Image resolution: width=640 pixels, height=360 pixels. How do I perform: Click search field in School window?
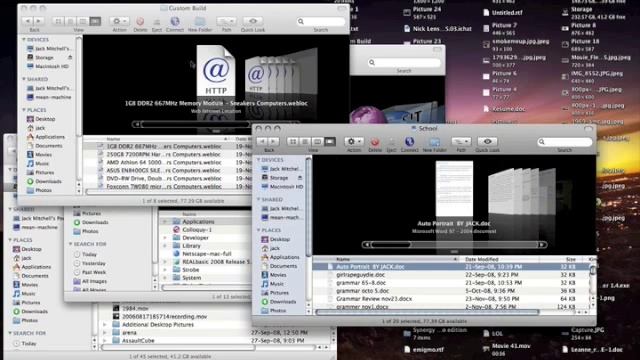tap(565, 142)
